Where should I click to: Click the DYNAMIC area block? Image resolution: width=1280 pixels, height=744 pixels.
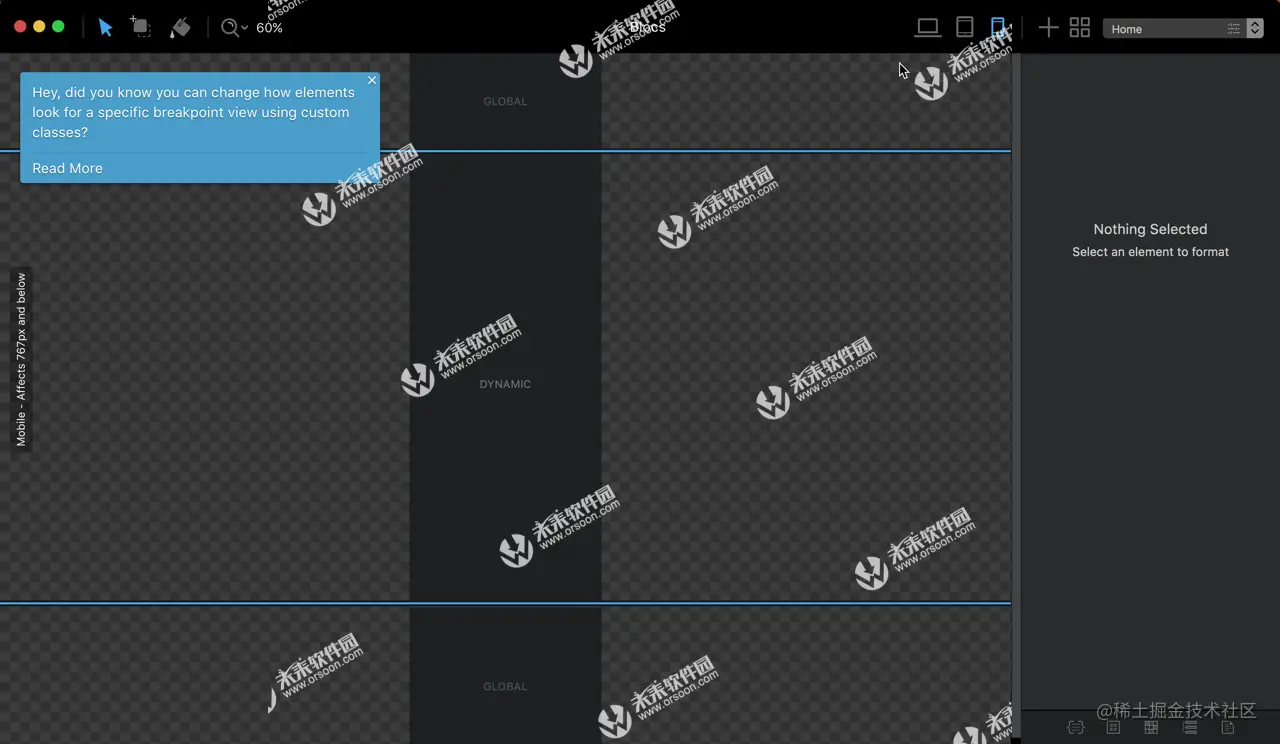(x=505, y=378)
